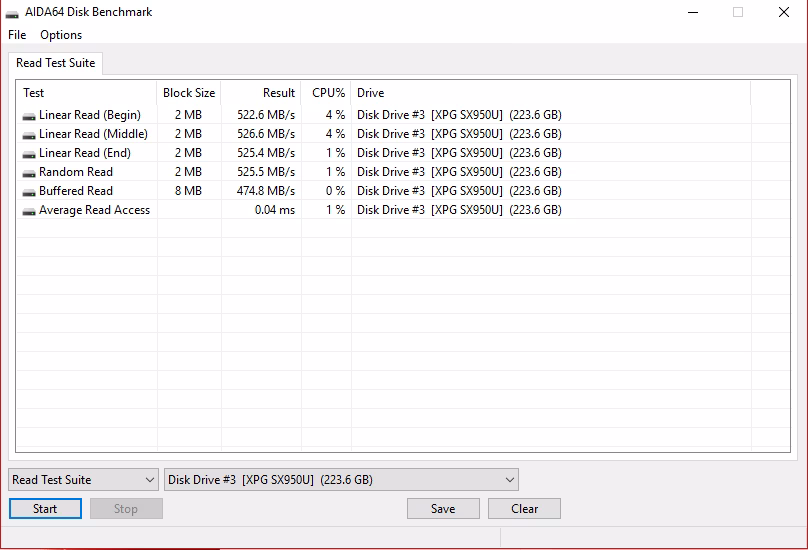This screenshot has width=808, height=550.
Task: Close the AIDA64 Disk Benchmark window
Action: [x=784, y=12]
